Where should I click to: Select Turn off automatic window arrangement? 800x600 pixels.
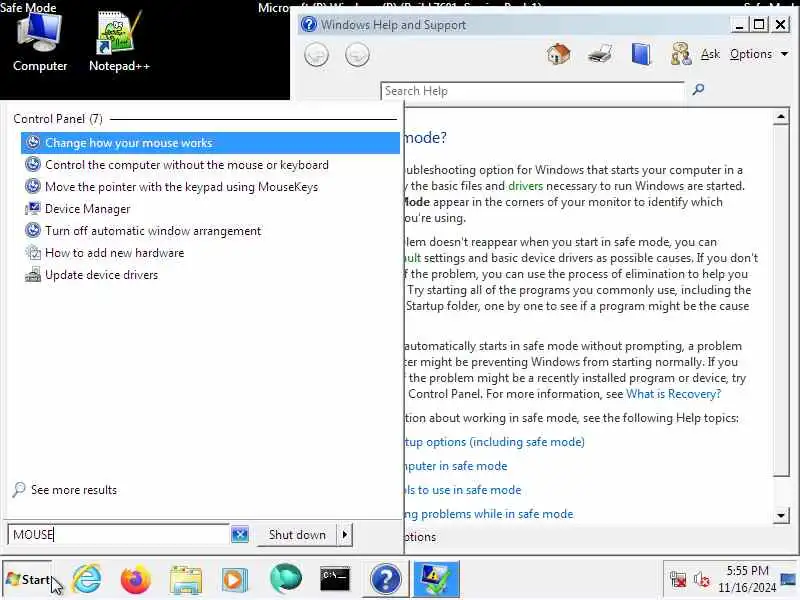[x=210, y=231]
